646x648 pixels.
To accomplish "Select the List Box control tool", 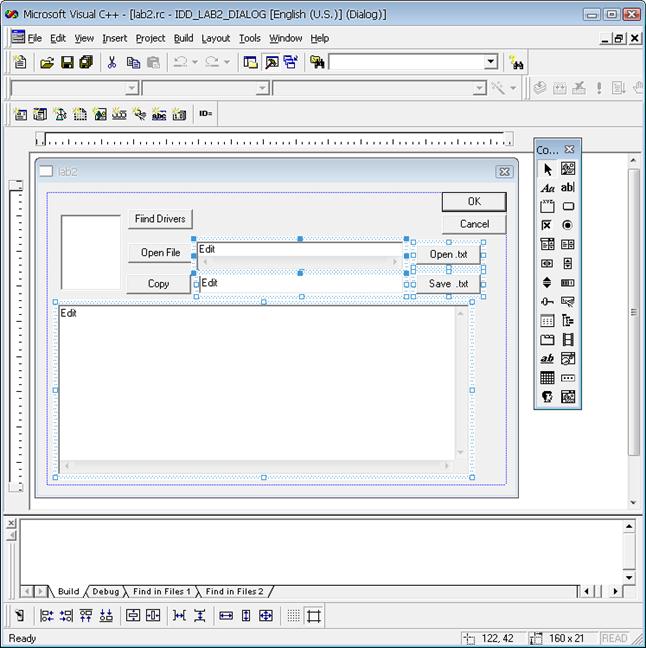I will point(567,244).
